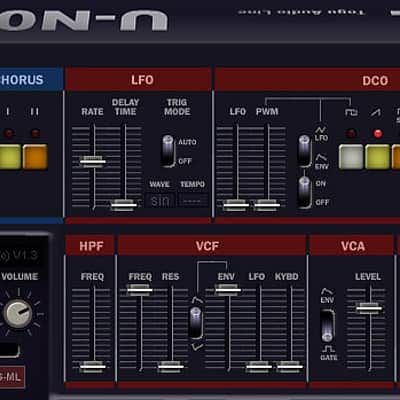Click the HPF FREQ slider handle
Image resolution: width=400 pixels, height=400 pixels.
point(93,367)
